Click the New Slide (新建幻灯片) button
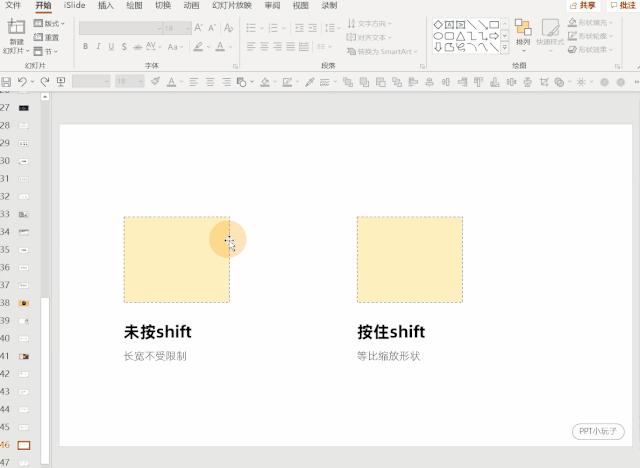 tap(16, 36)
